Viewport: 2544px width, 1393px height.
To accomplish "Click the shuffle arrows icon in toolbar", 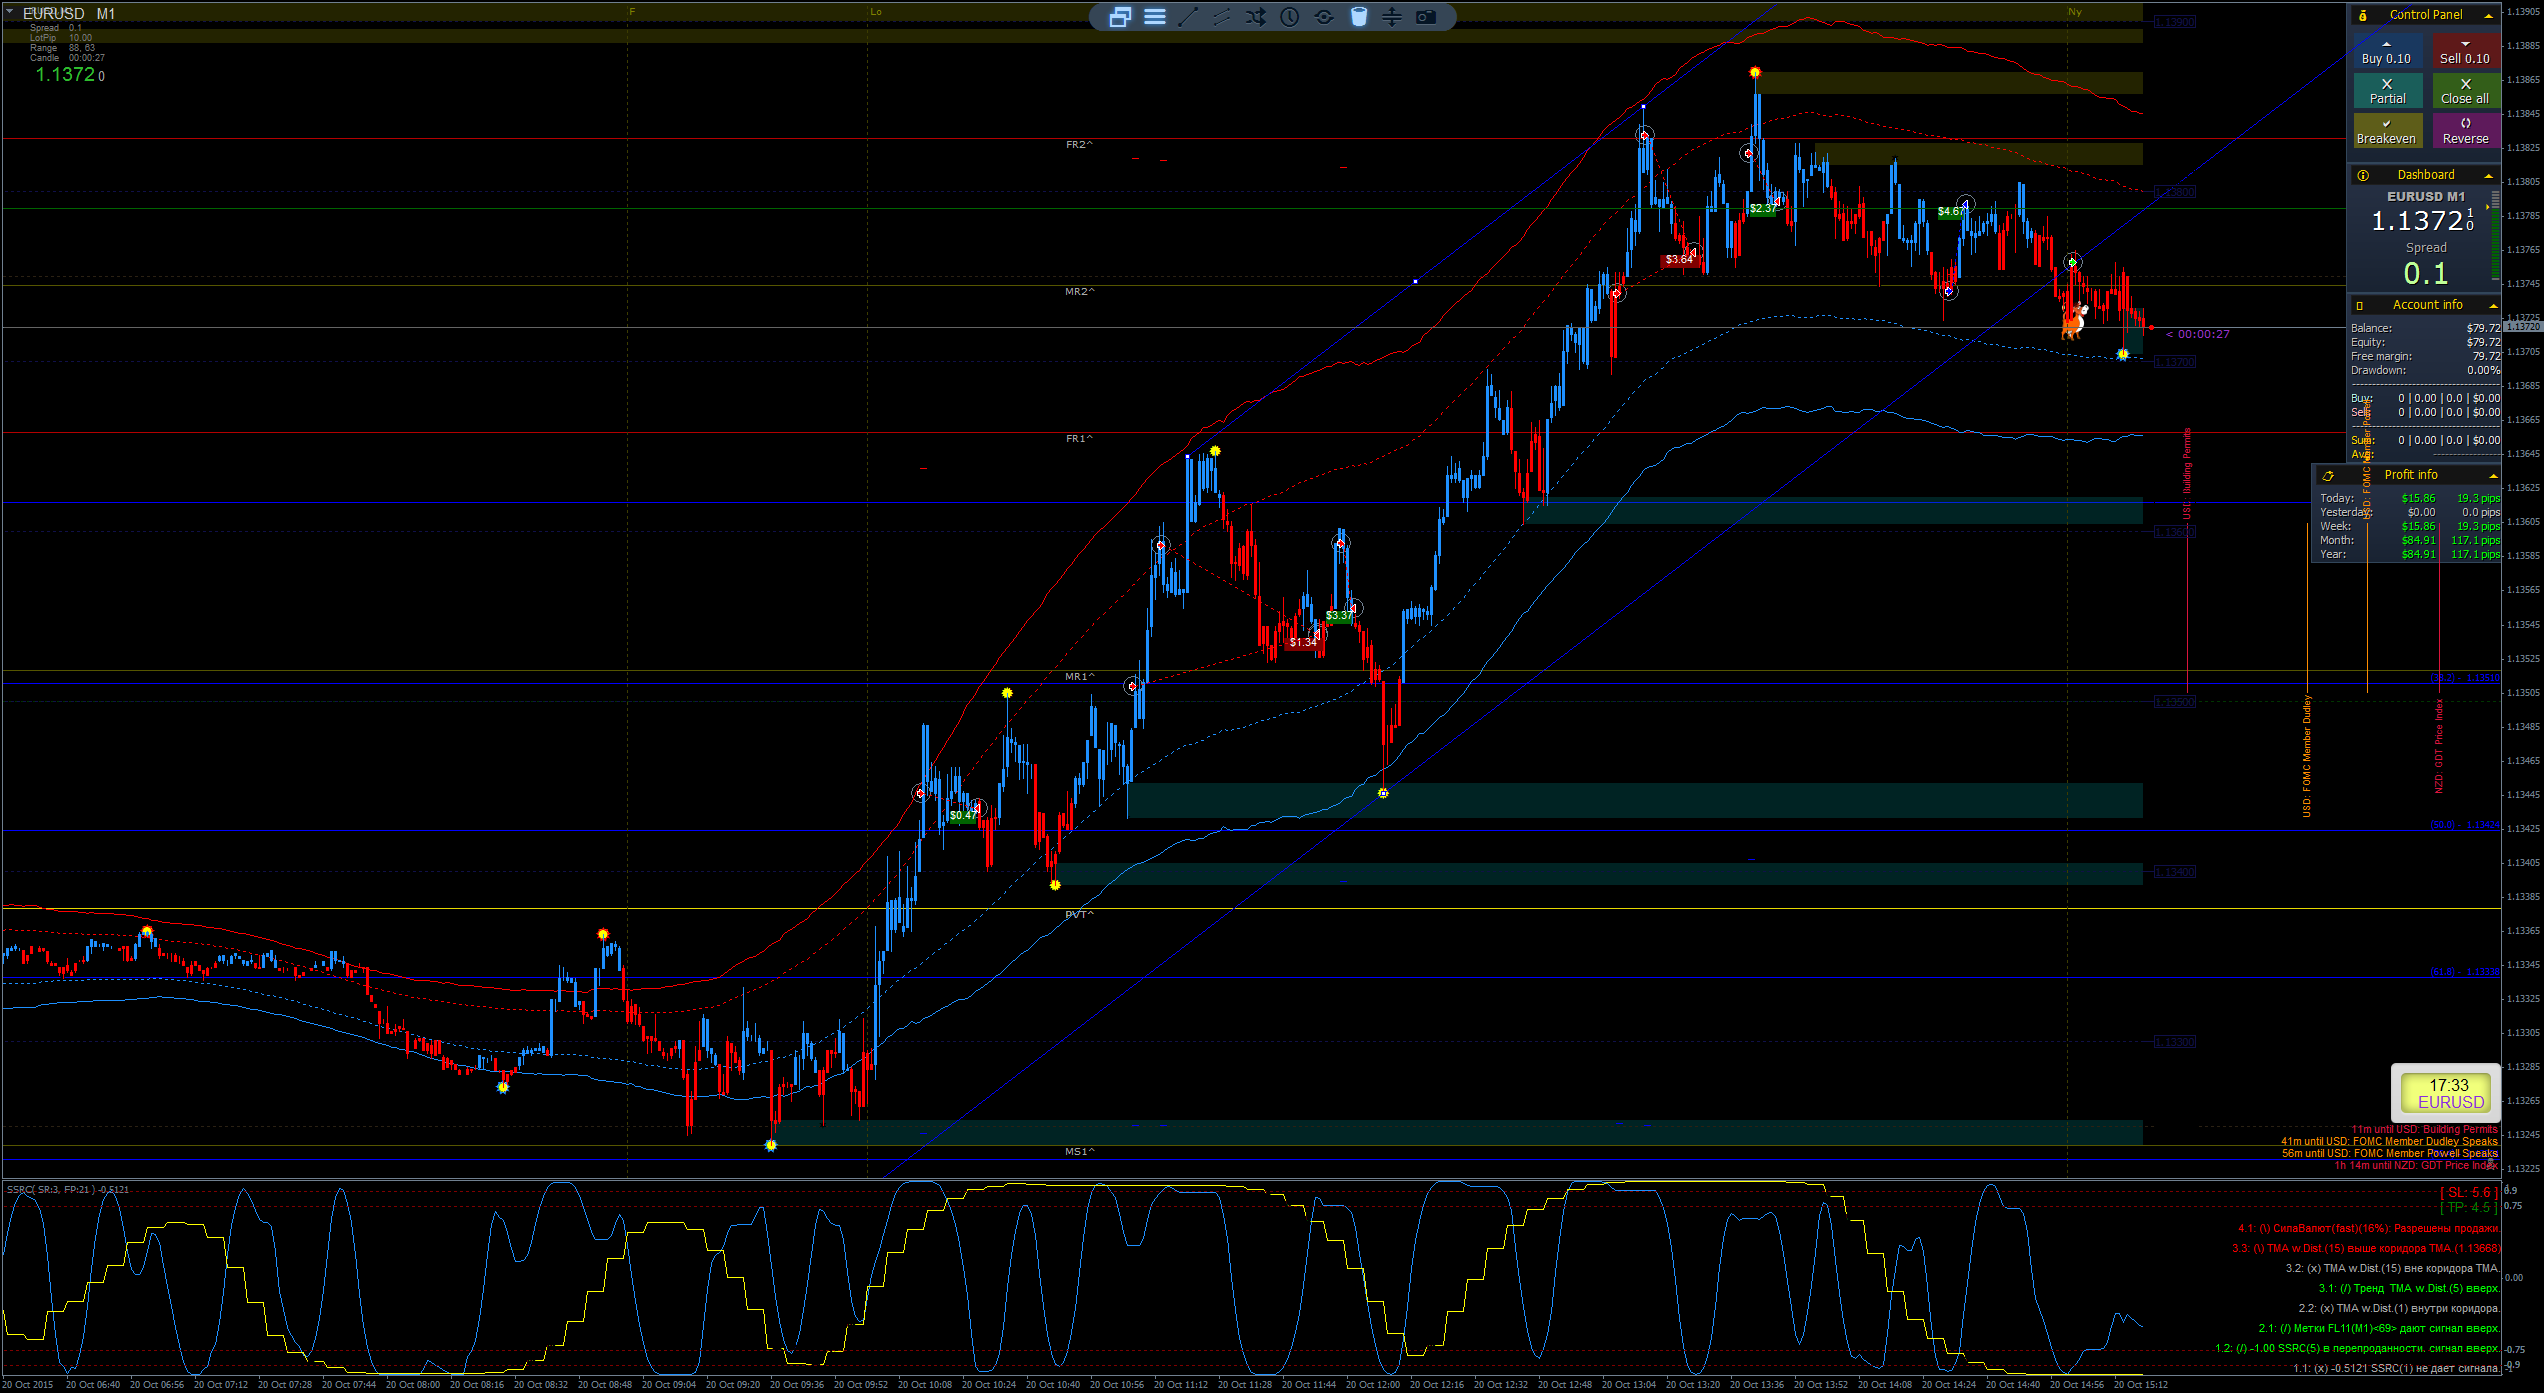I will coord(1256,17).
